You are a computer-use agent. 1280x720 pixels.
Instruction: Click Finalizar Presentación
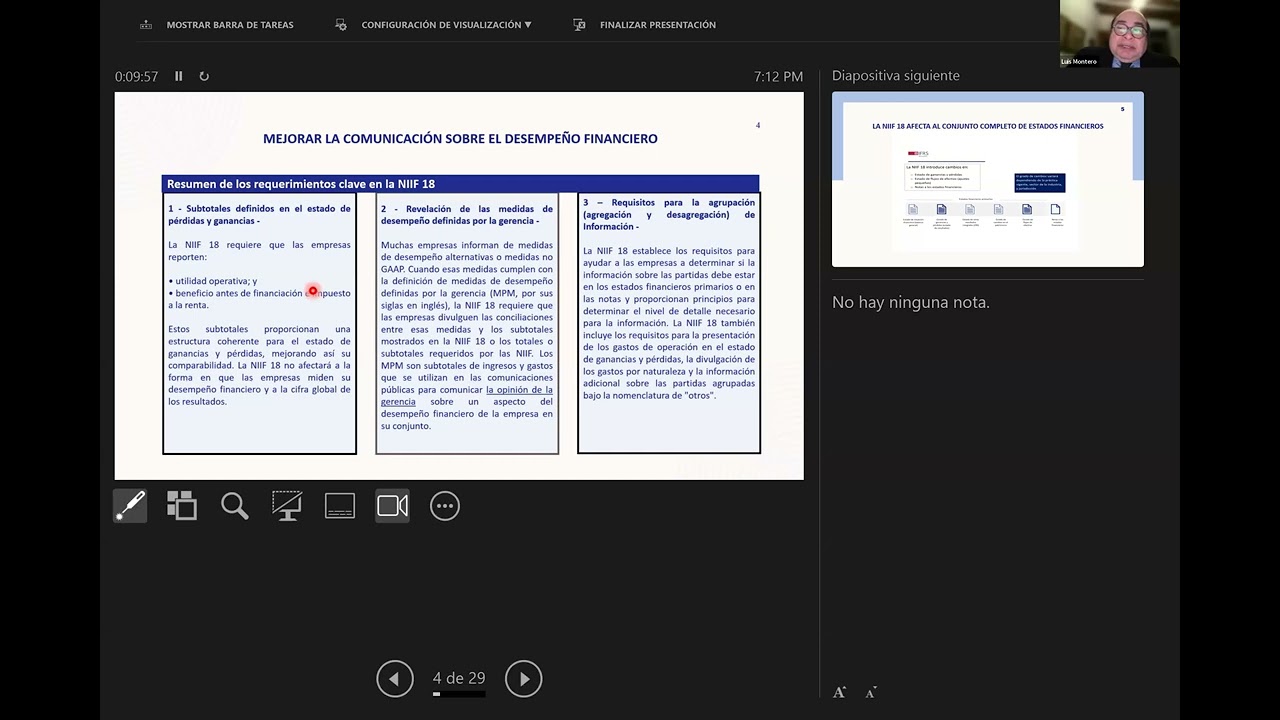pos(658,25)
